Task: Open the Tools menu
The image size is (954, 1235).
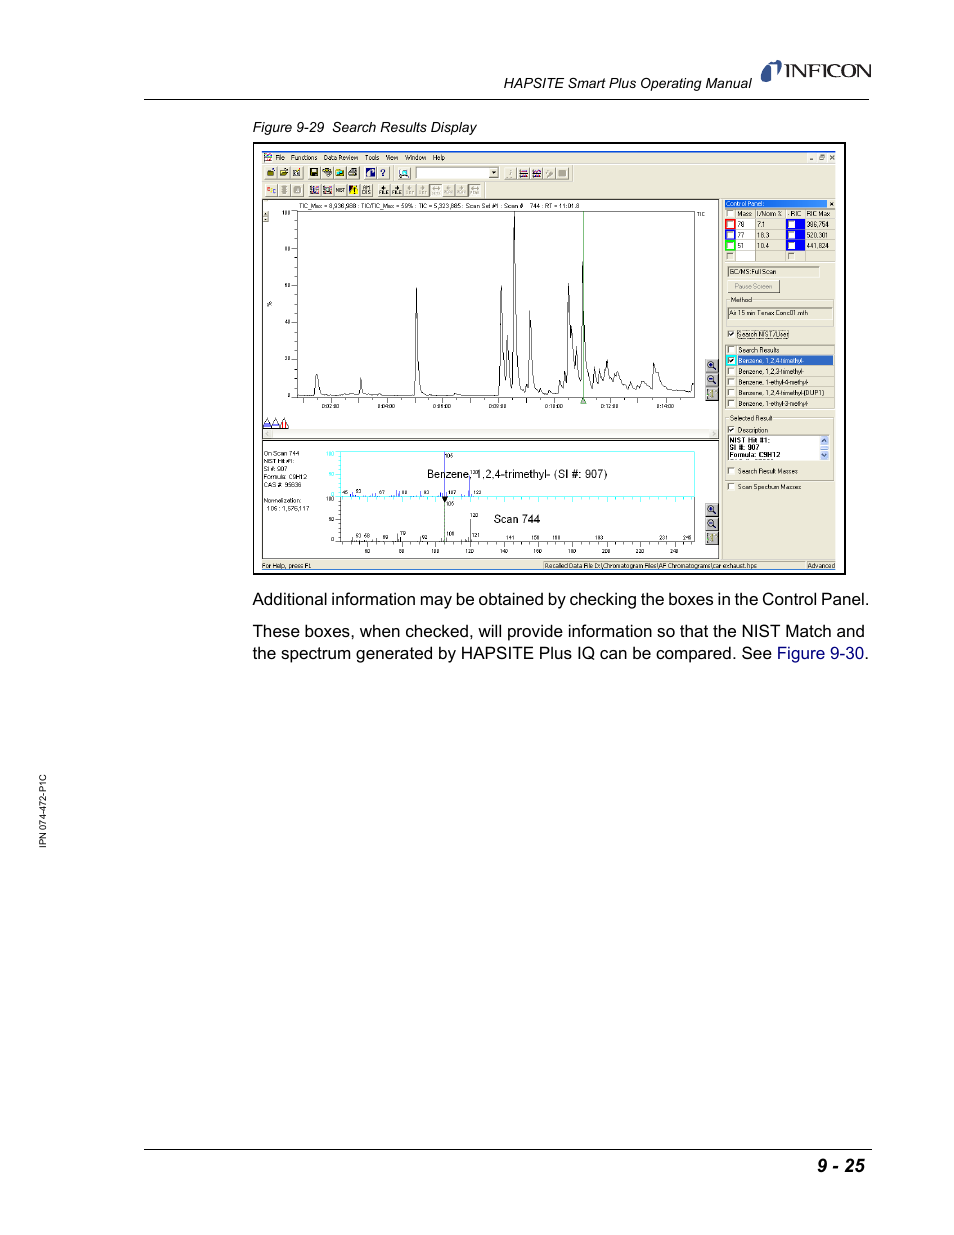Action: 372,157
